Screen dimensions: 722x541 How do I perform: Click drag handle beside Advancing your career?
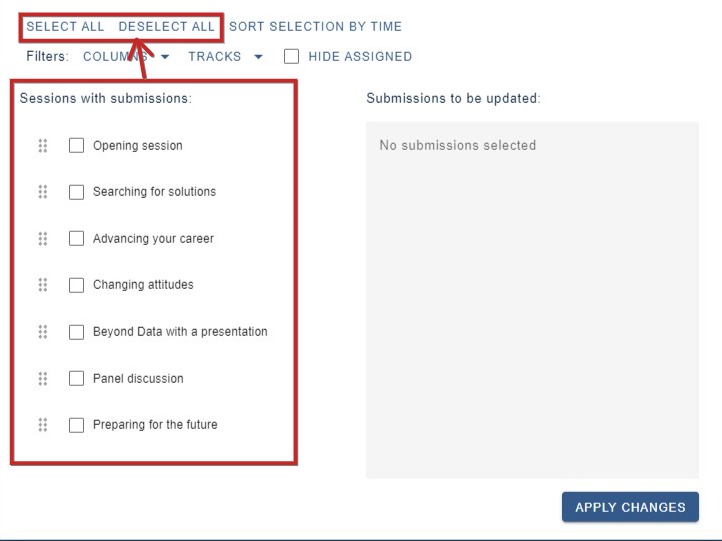click(x=43, y=239)
